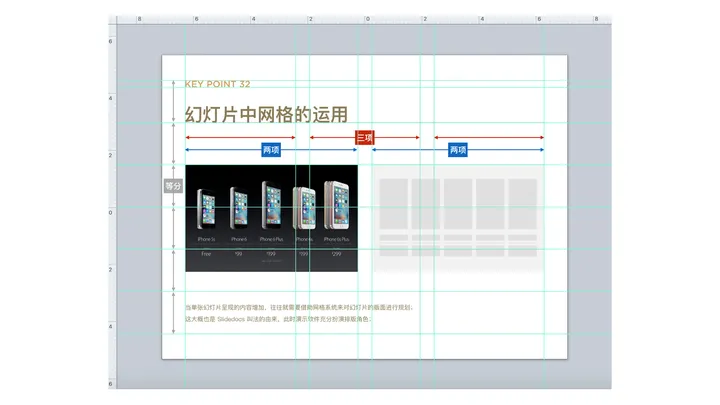720x405 pixels.
Task: Select the KEY POINT 32 heading text
Action: tap(217, 84)
